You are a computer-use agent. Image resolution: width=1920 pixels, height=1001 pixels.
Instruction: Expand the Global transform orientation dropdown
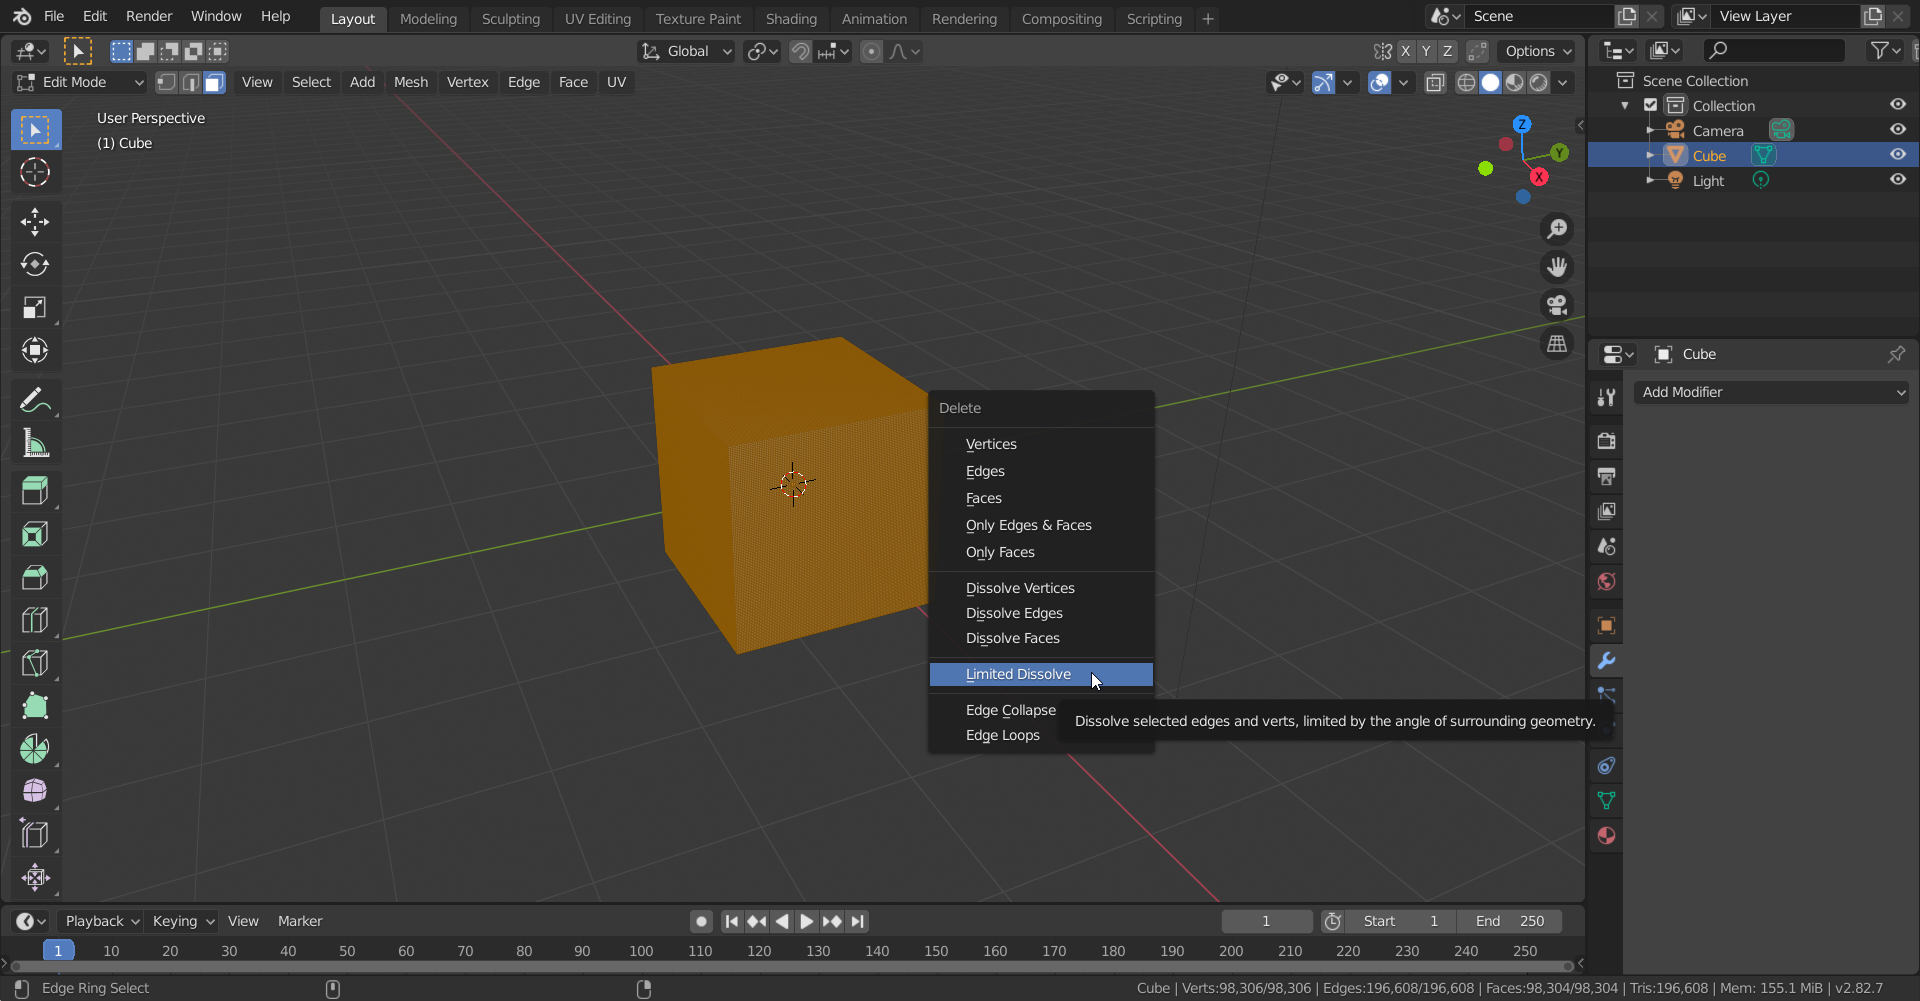688,51
